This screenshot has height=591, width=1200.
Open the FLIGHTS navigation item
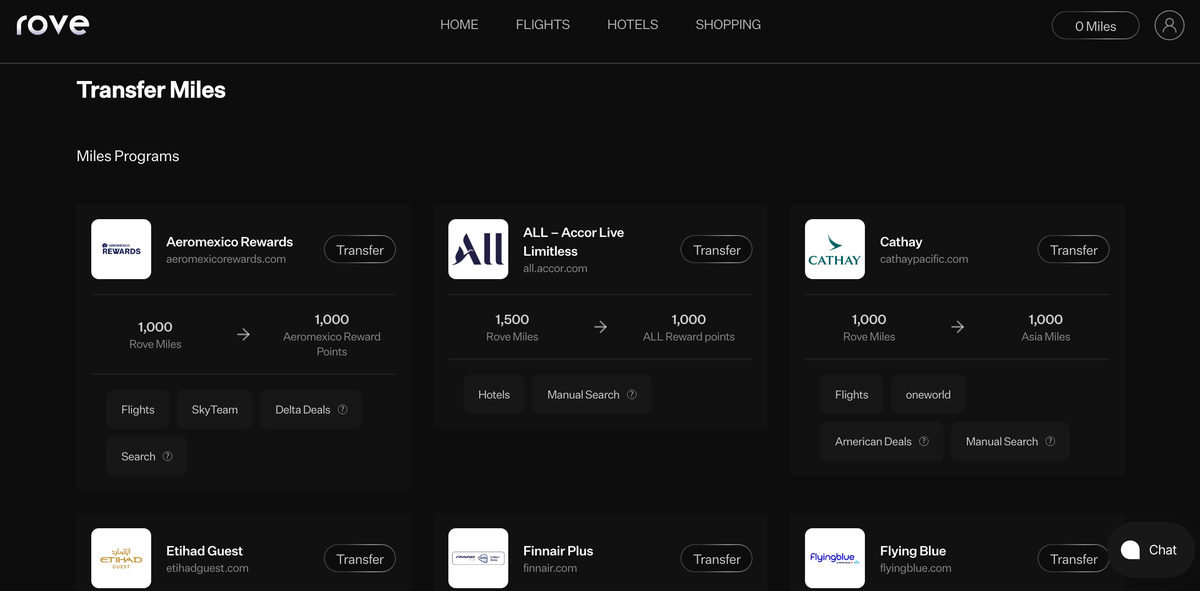(543, 24)
